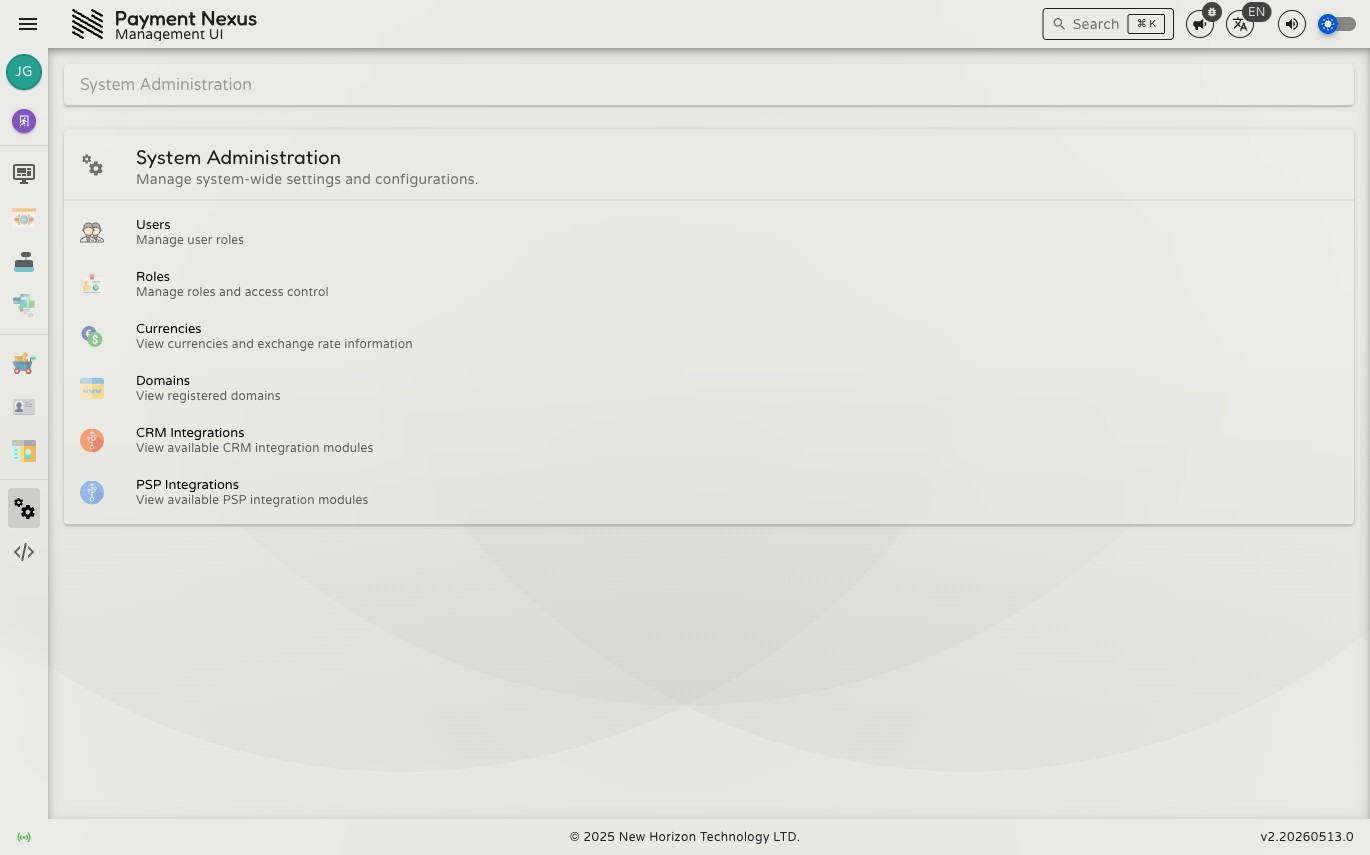This screenshot has width=1370, height=855.
Task: Click the New Horizon Technology copyright text
Action: (685, 837)
